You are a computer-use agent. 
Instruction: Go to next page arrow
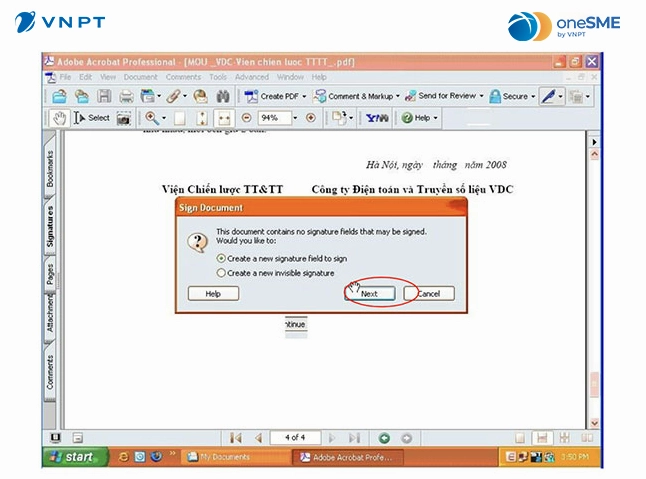pos(332,438)
